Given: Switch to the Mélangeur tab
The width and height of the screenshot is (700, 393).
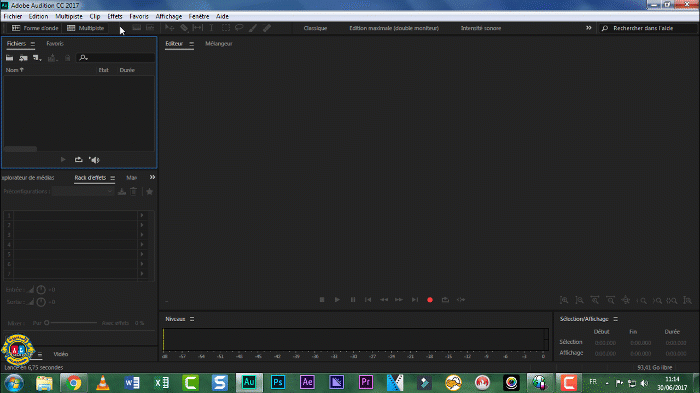Looking at the screenshot, I should point(219,44).
